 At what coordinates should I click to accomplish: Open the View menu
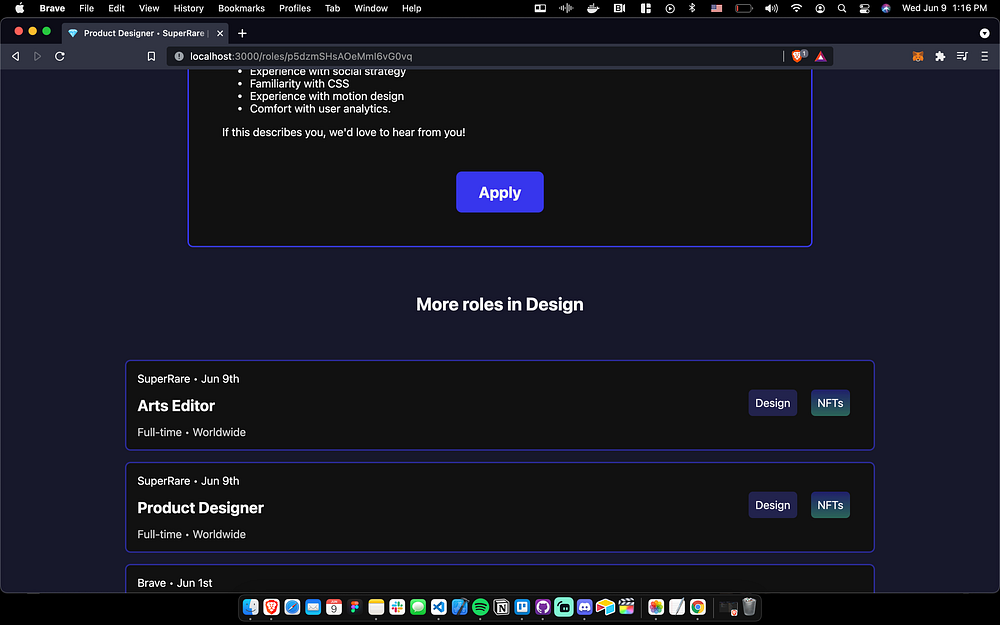click(x=149, y=8)
